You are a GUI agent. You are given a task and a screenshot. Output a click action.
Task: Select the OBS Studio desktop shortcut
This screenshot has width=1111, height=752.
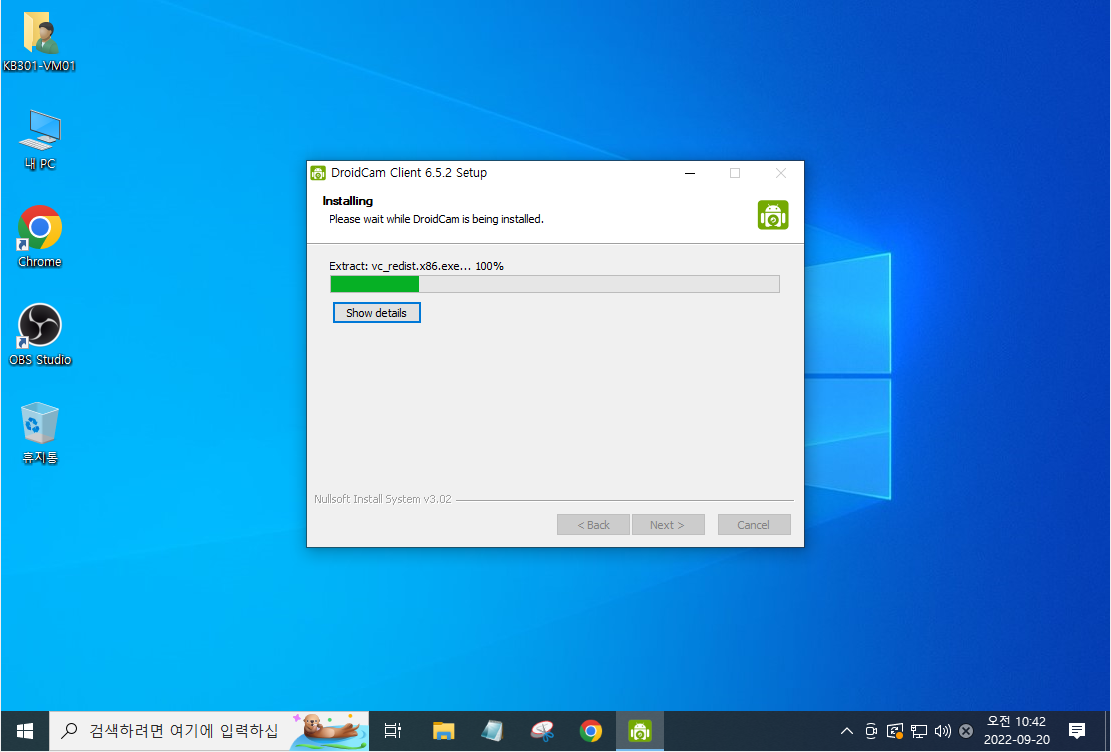click(x=40, y=335)
